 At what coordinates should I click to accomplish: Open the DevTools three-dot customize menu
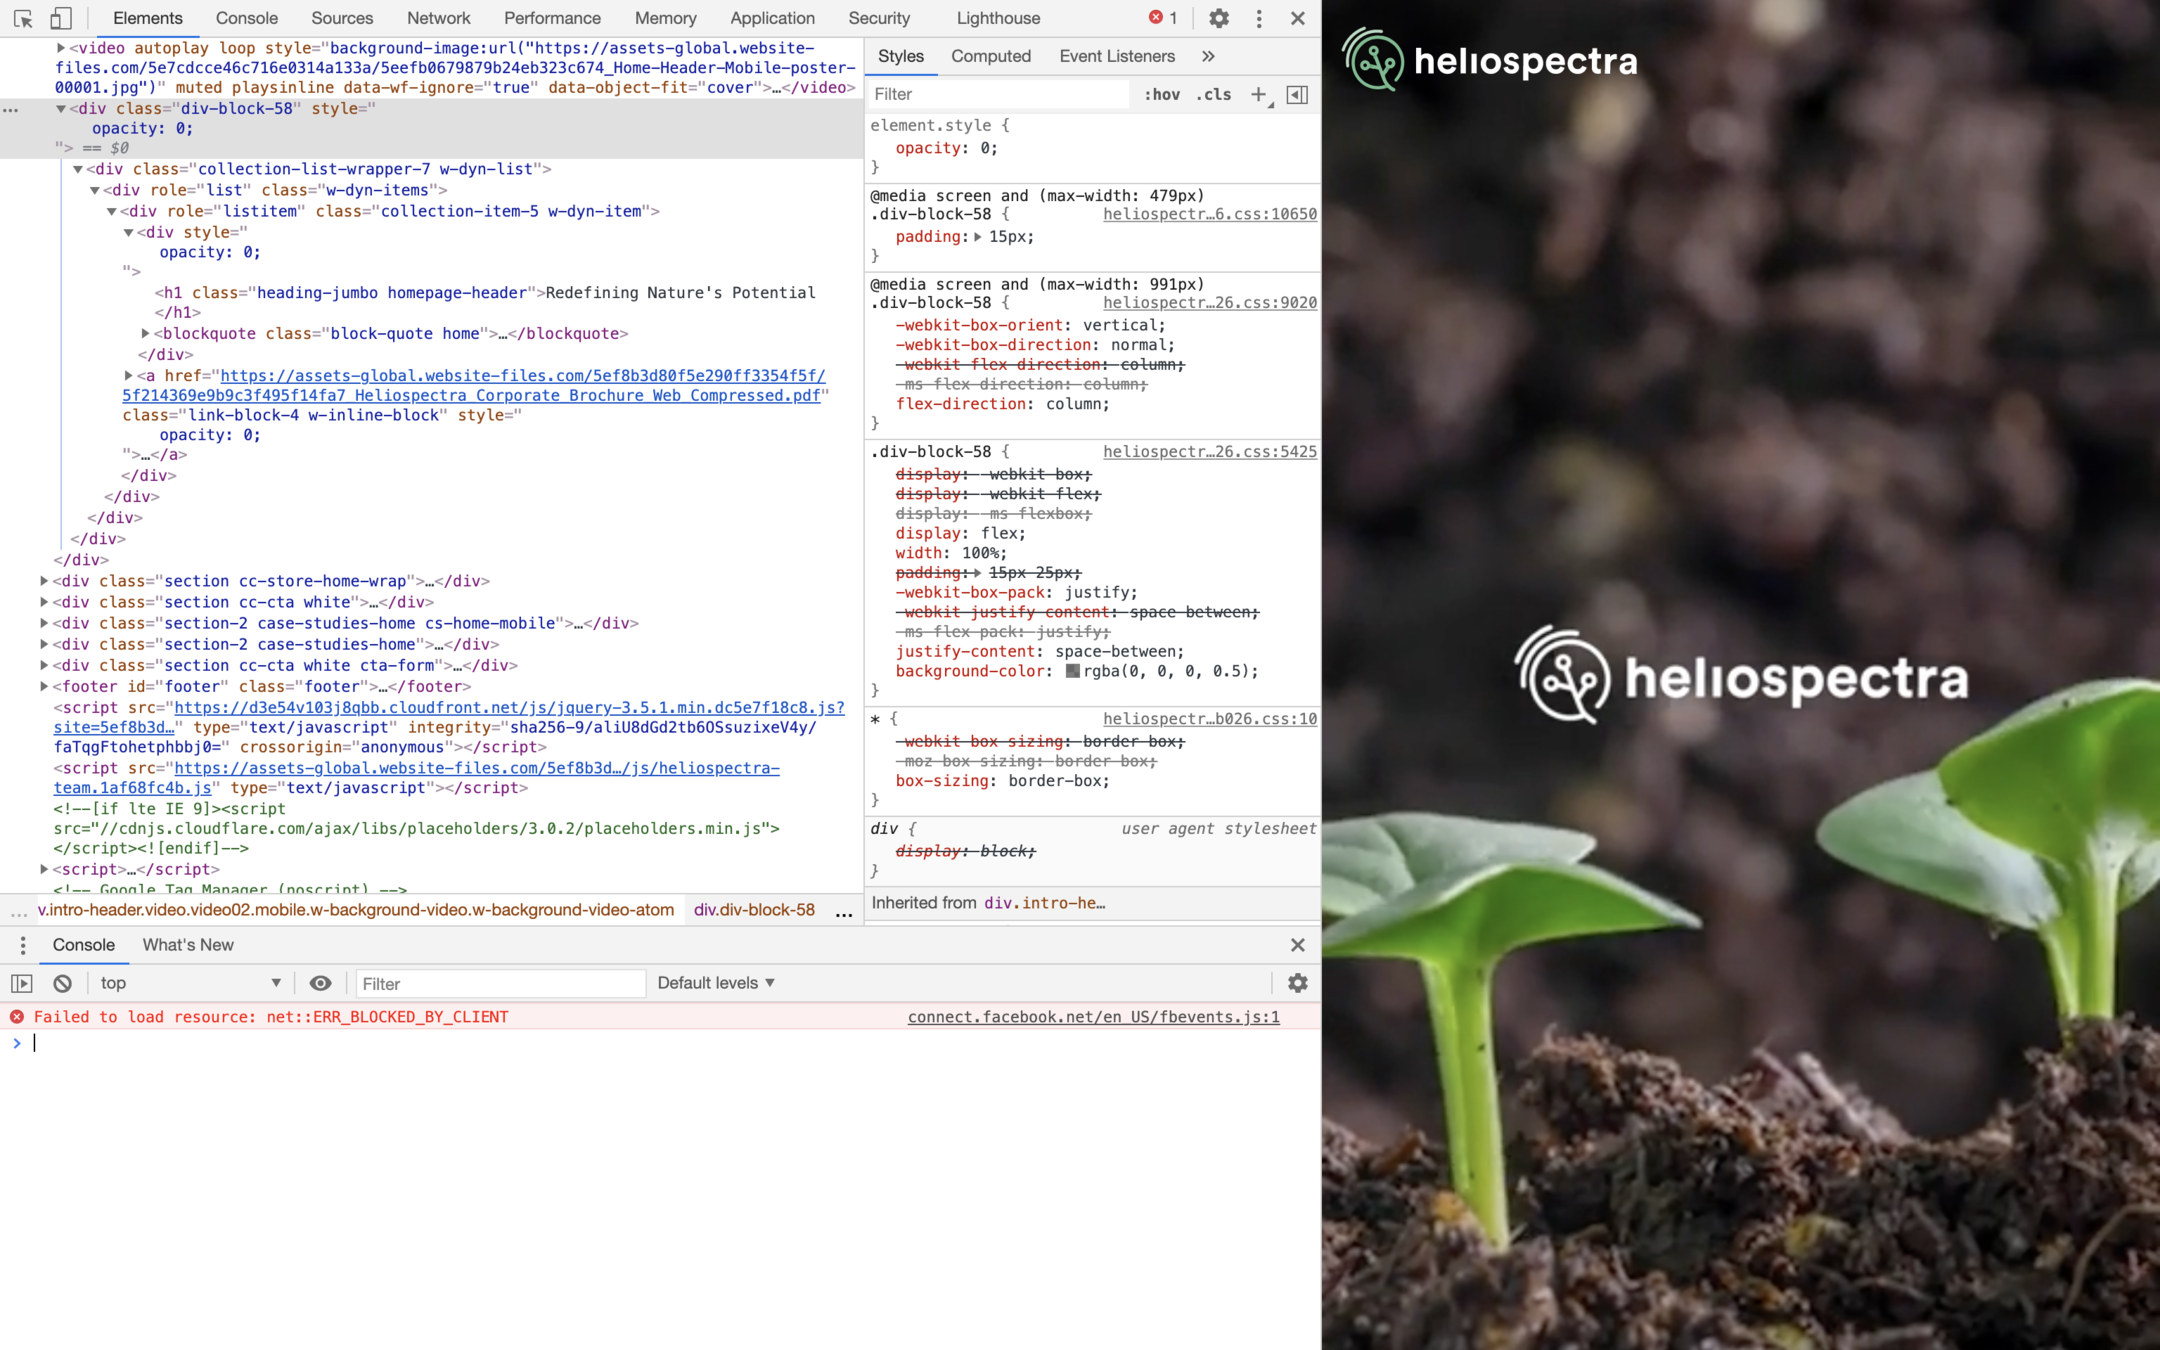click(x=1259, y=18)
